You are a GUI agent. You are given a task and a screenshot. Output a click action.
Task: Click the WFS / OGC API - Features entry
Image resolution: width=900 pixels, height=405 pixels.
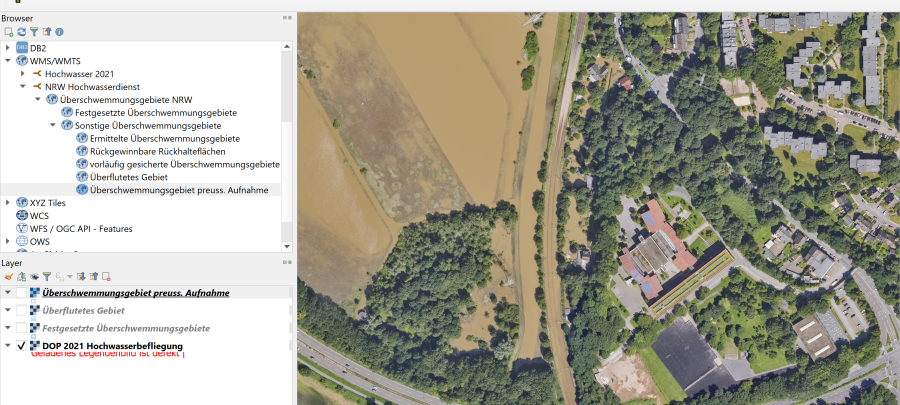[81, 228]
